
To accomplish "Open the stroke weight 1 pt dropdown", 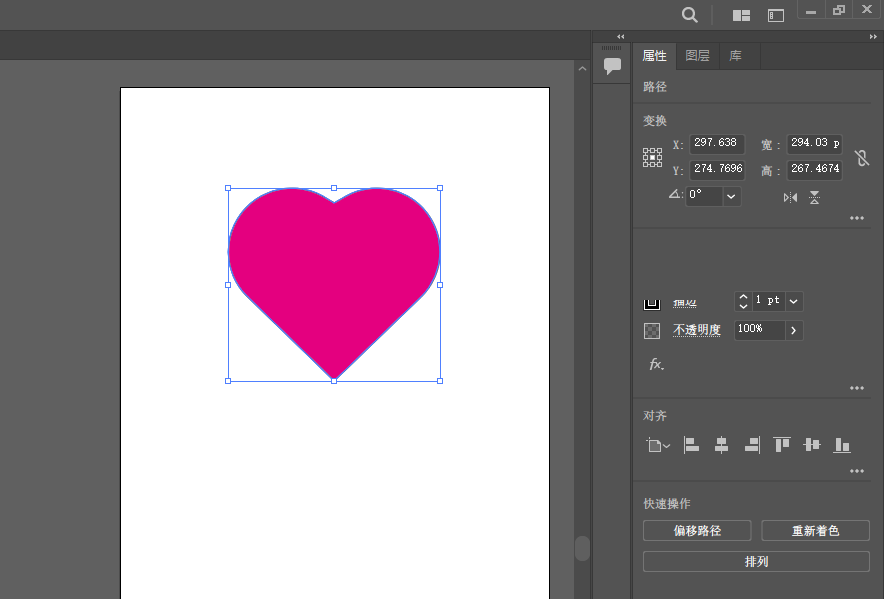I will point(794,301).
